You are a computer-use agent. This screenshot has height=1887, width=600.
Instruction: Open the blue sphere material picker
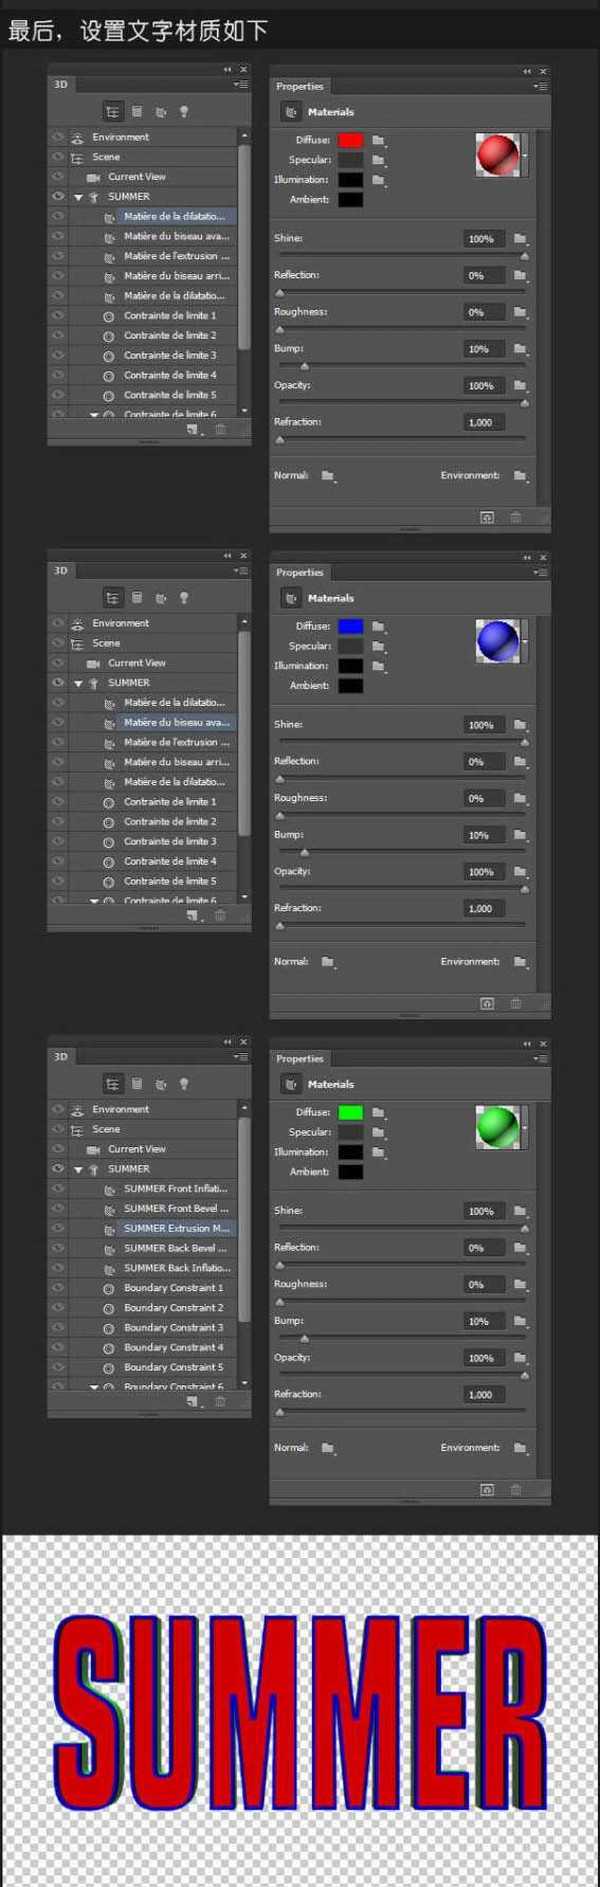coord(498,641)
